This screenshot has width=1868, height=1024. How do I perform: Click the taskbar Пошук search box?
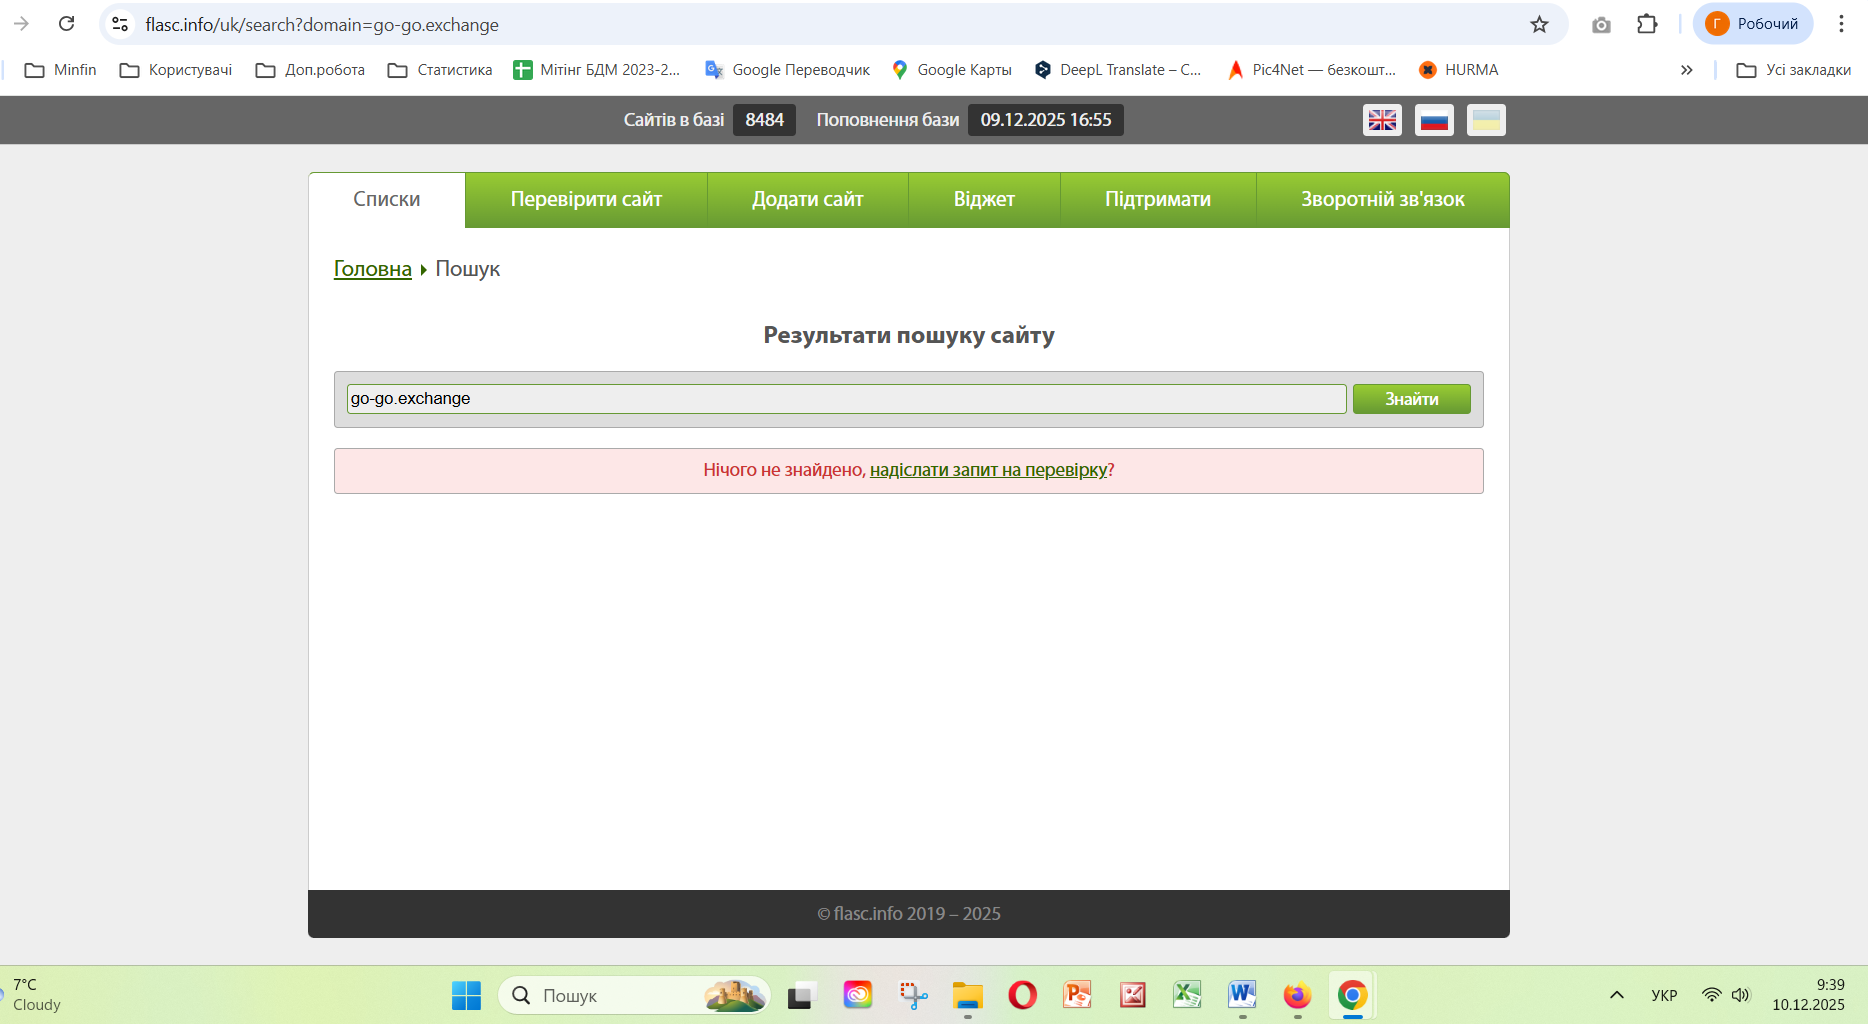point(634,995)
